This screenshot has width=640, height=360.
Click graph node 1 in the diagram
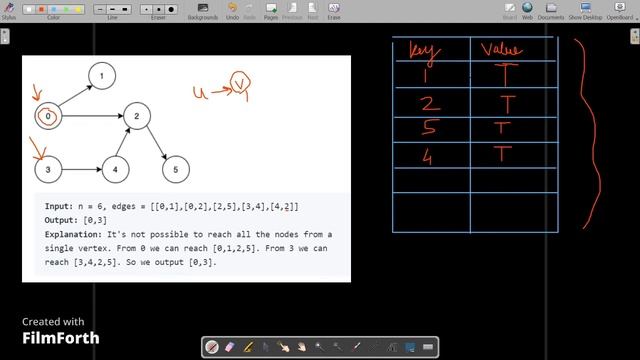click(102, 76)
